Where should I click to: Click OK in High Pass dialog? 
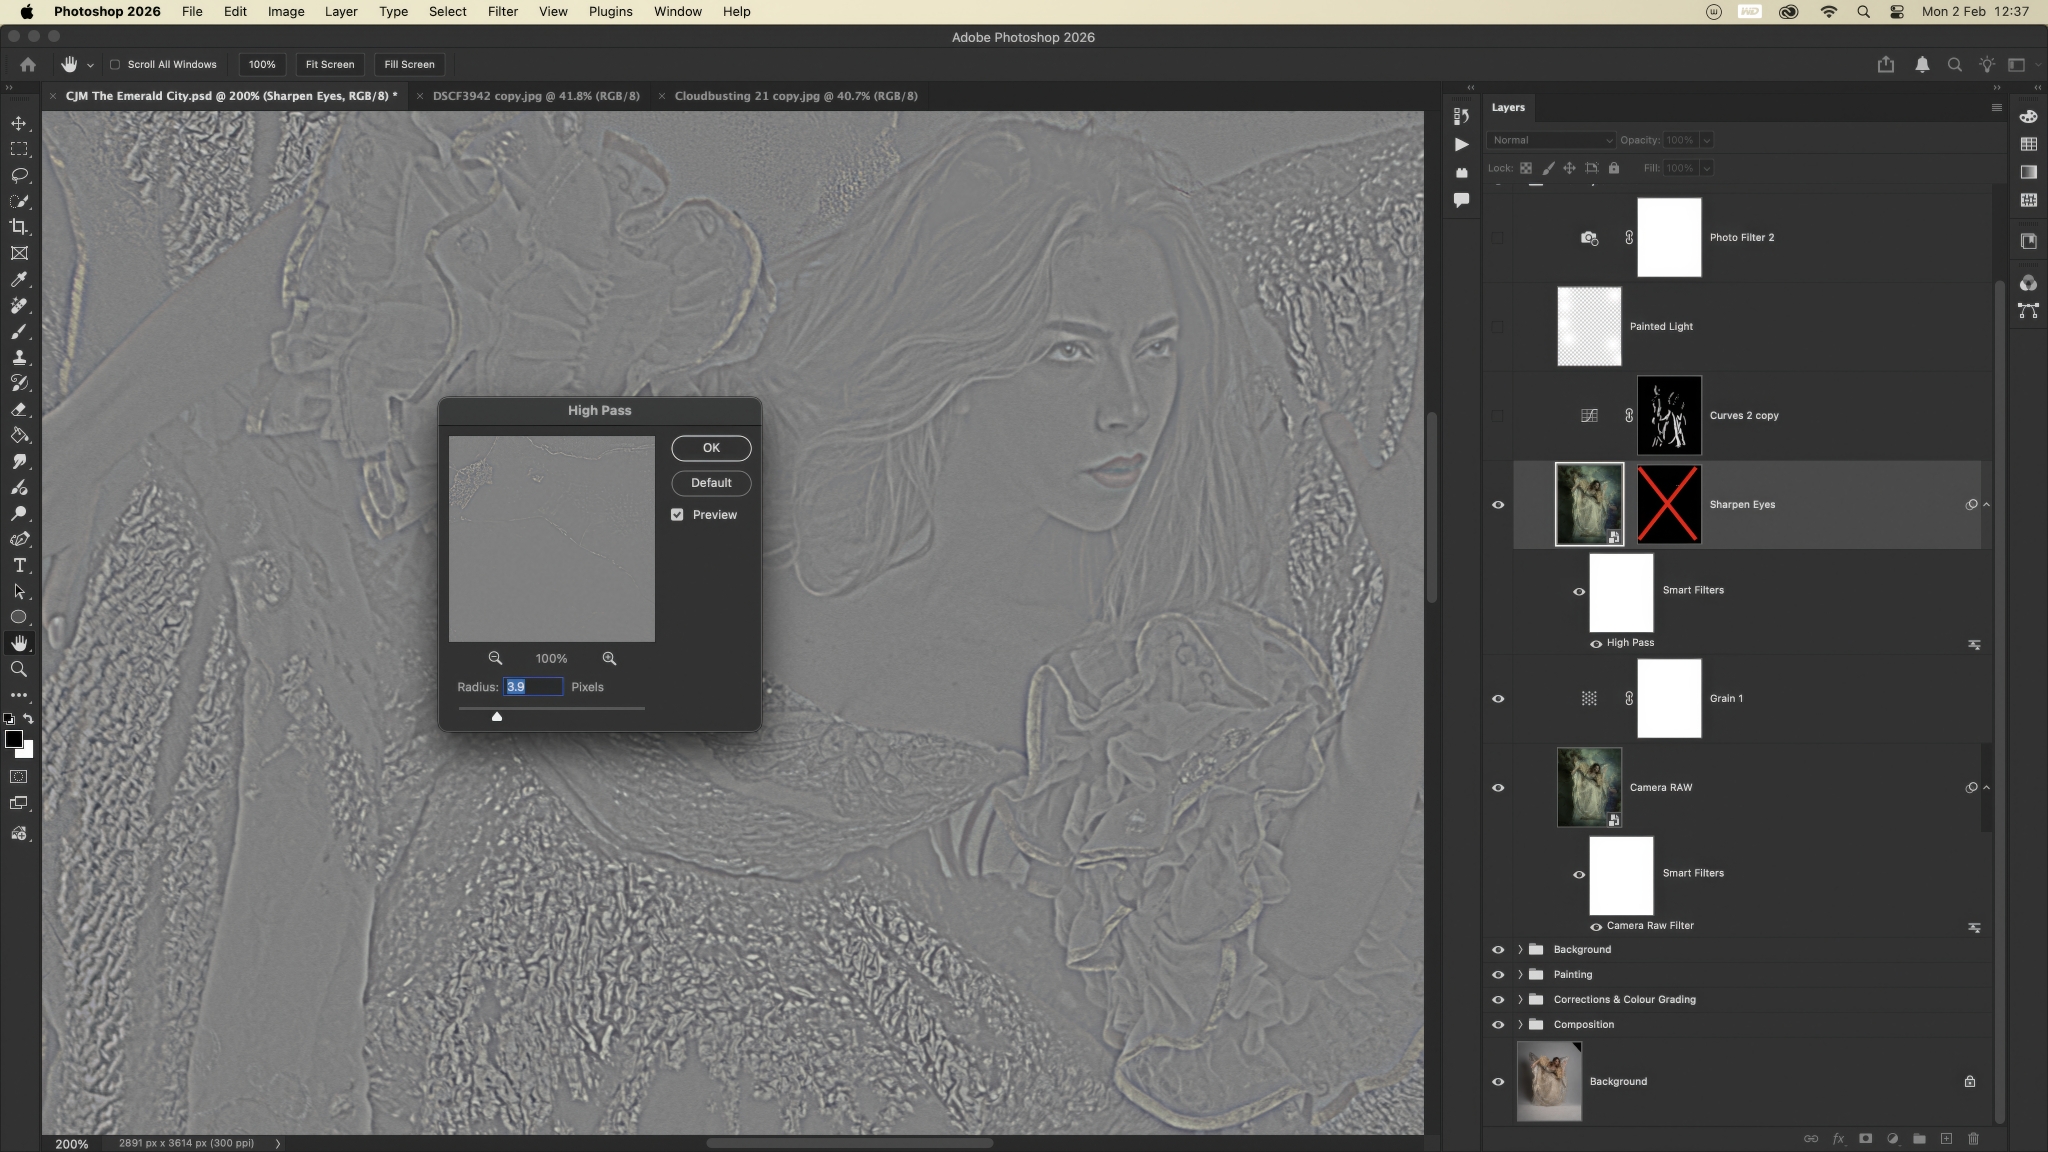pos(711,448)
